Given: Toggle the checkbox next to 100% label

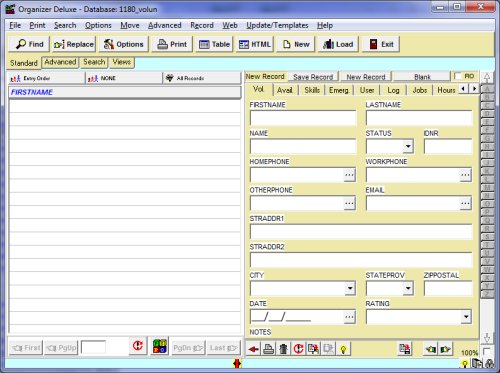Looking at the screenshot, I should (487, 351).
